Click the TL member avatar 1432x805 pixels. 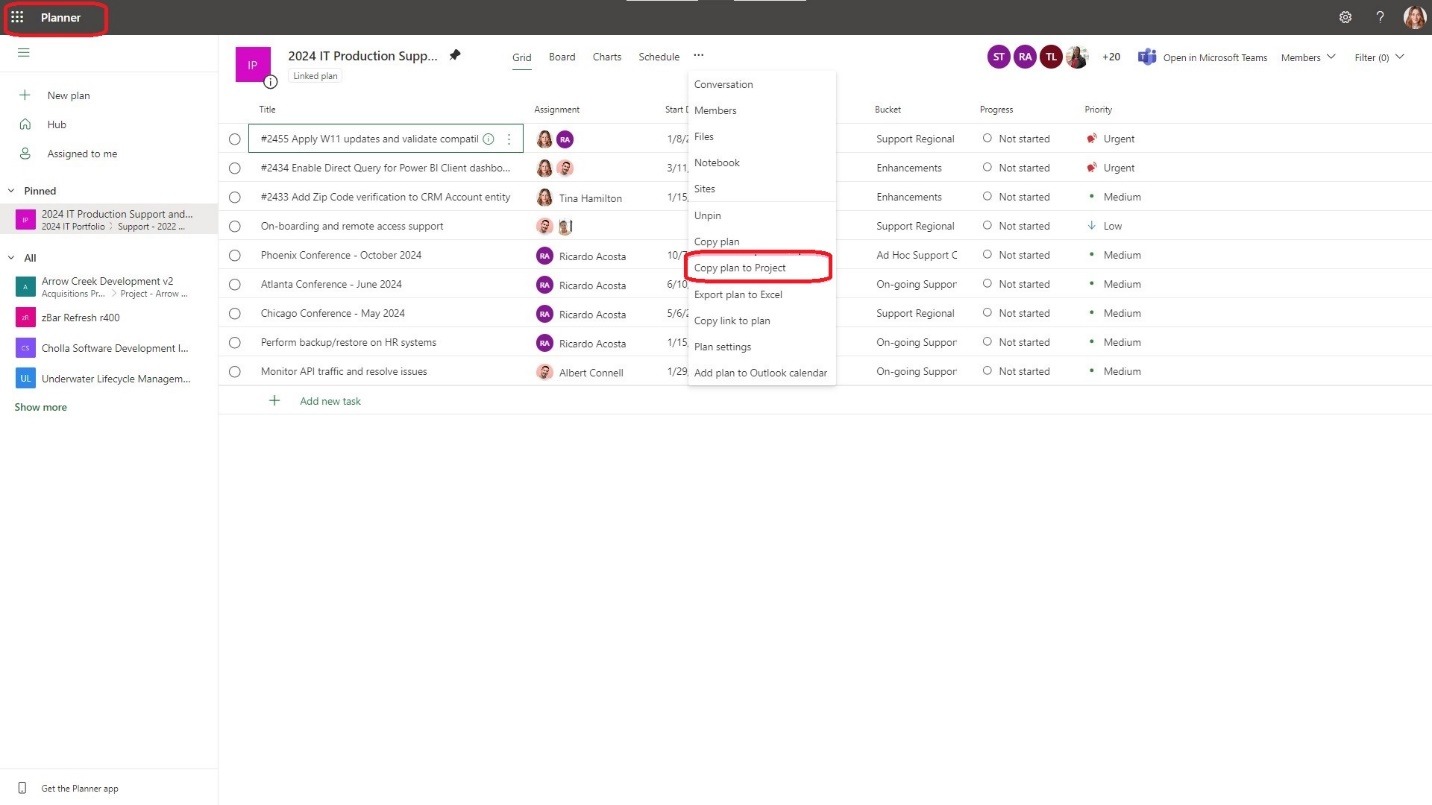pyautogui.click(x=1050, y=57)
